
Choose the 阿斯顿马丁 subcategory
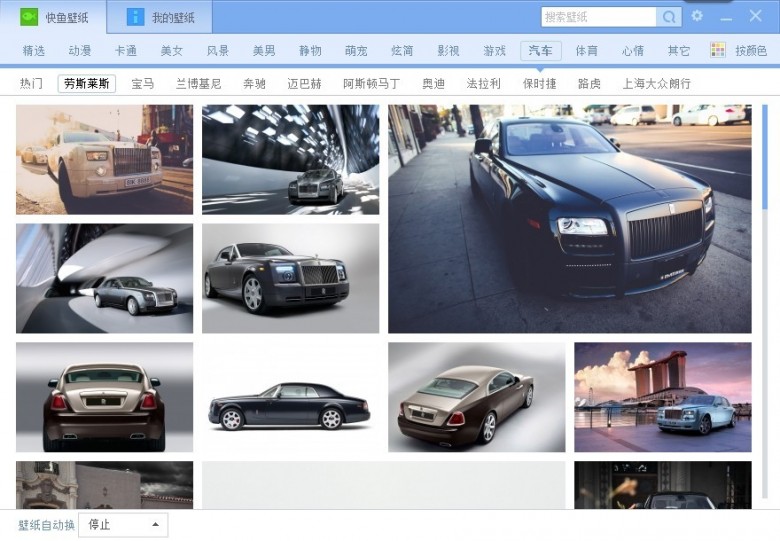pos(372,84)
